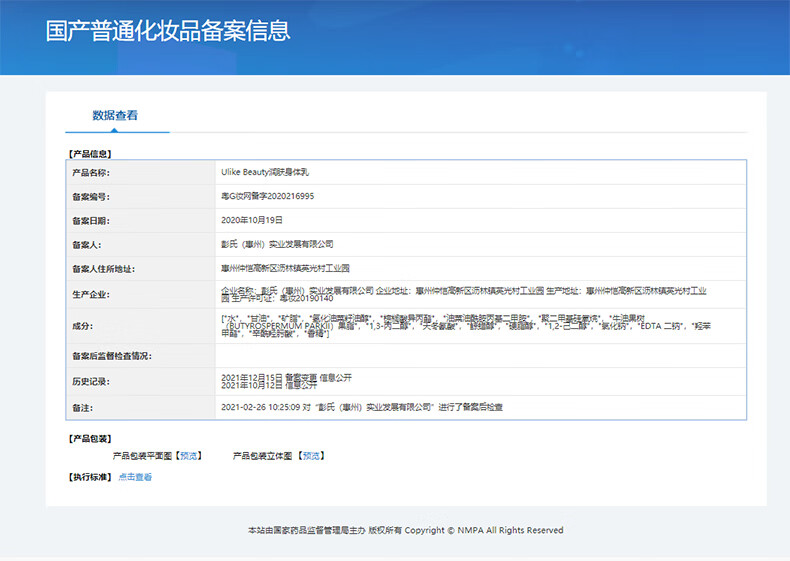
Task: Click the page title 国产普通化妆品备案信息
Action: coord(168,30)
